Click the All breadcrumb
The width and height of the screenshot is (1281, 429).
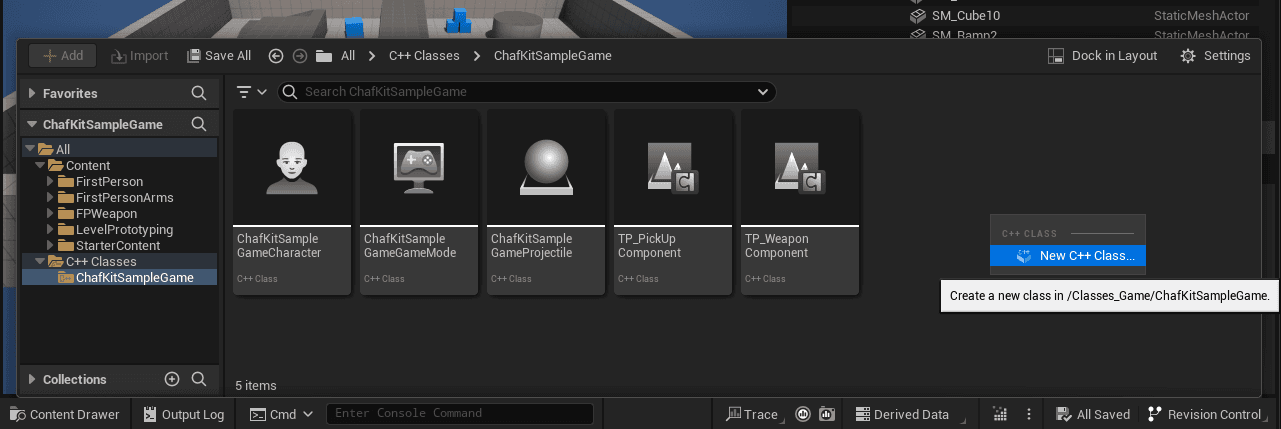348,56
